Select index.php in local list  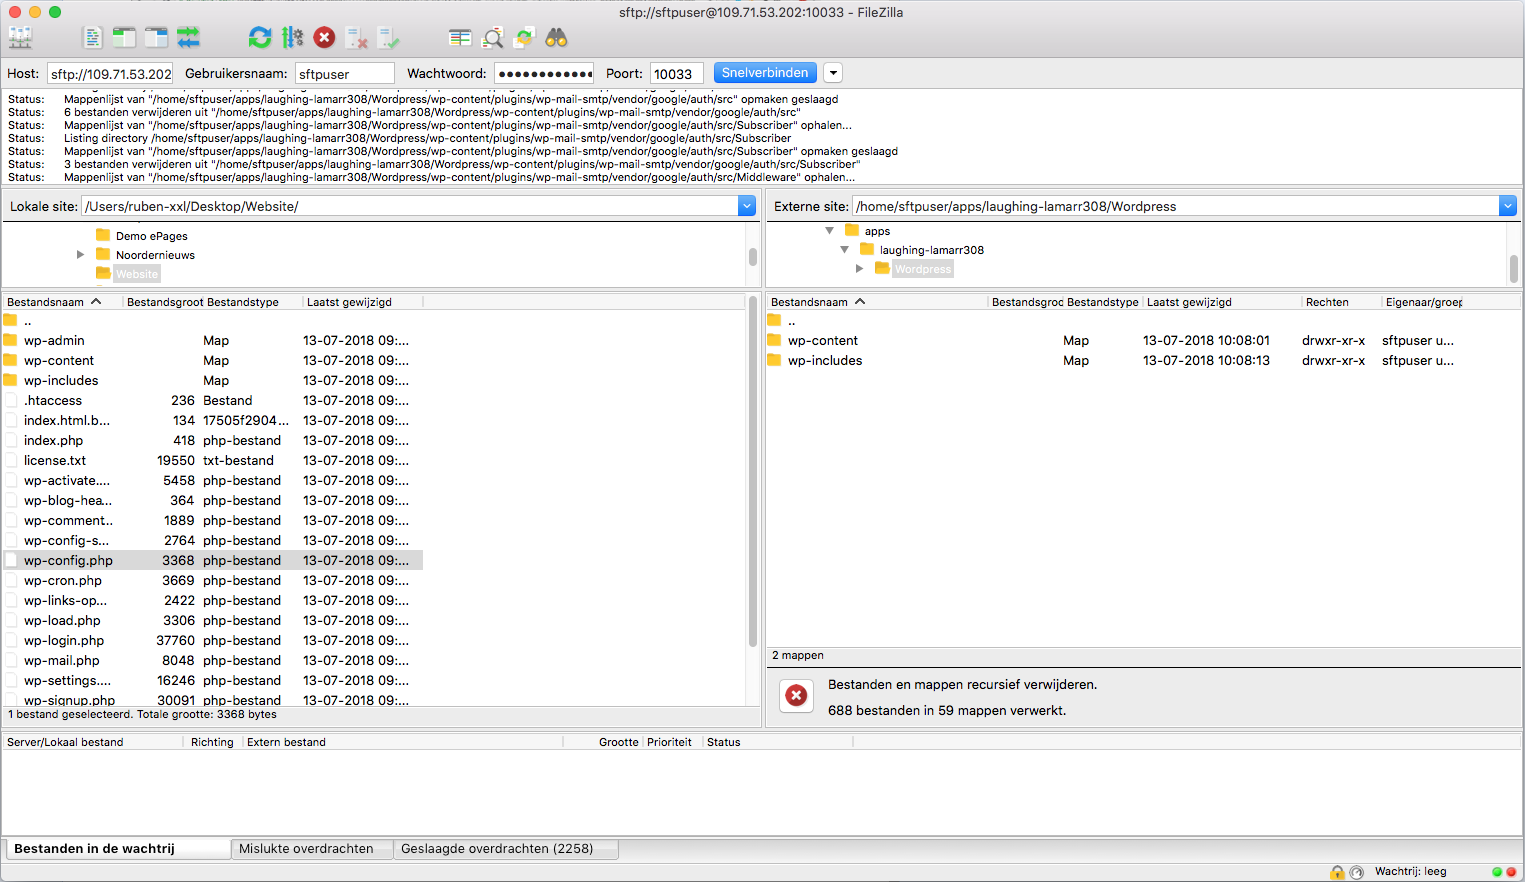tap(213, 441)
